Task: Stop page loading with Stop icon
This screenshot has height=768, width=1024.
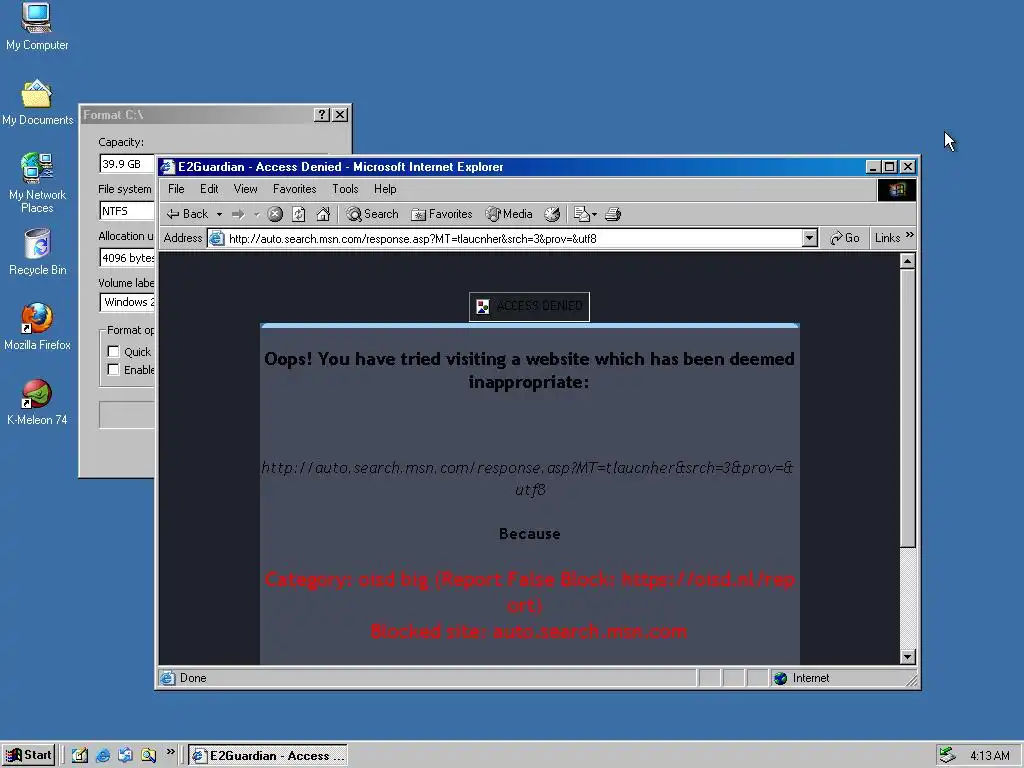Action: tap(275, 214)
